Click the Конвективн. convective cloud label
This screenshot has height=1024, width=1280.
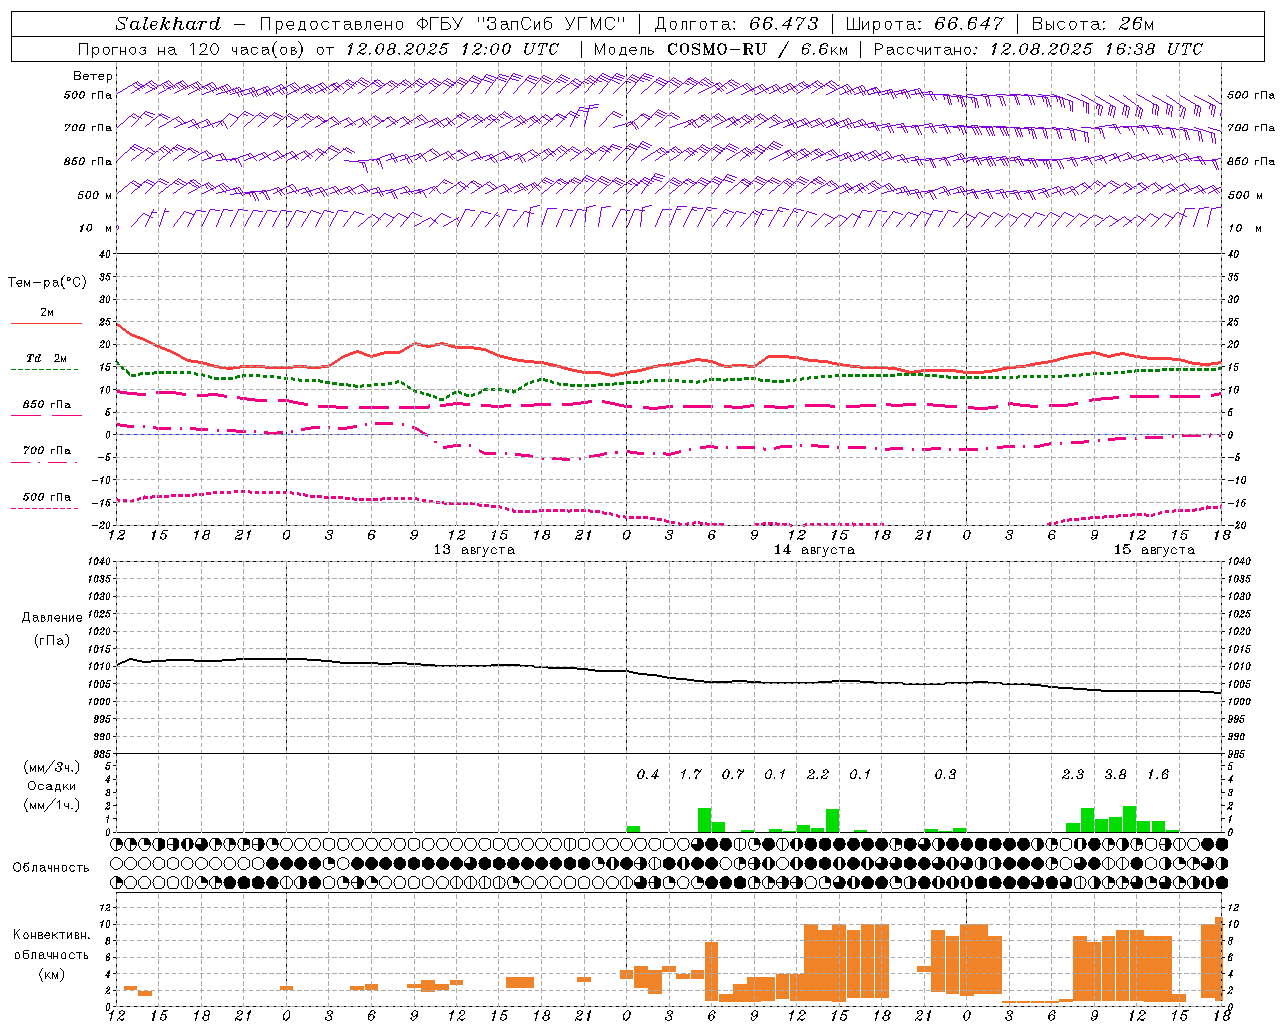(51, 935)
